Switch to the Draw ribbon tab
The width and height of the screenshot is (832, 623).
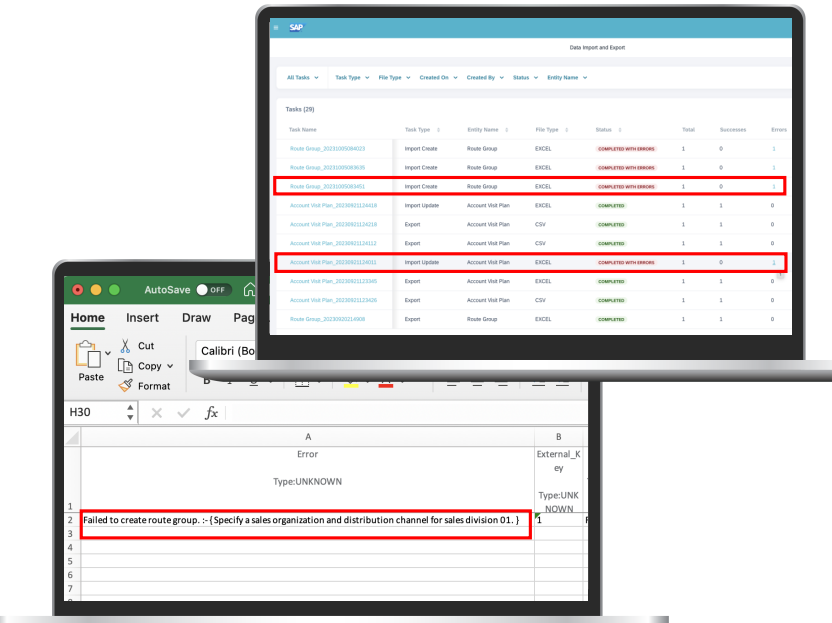click(196, 317)
